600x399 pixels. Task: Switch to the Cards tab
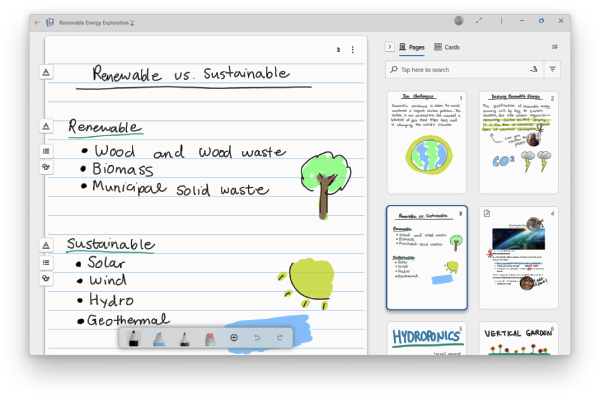point(447,47)
